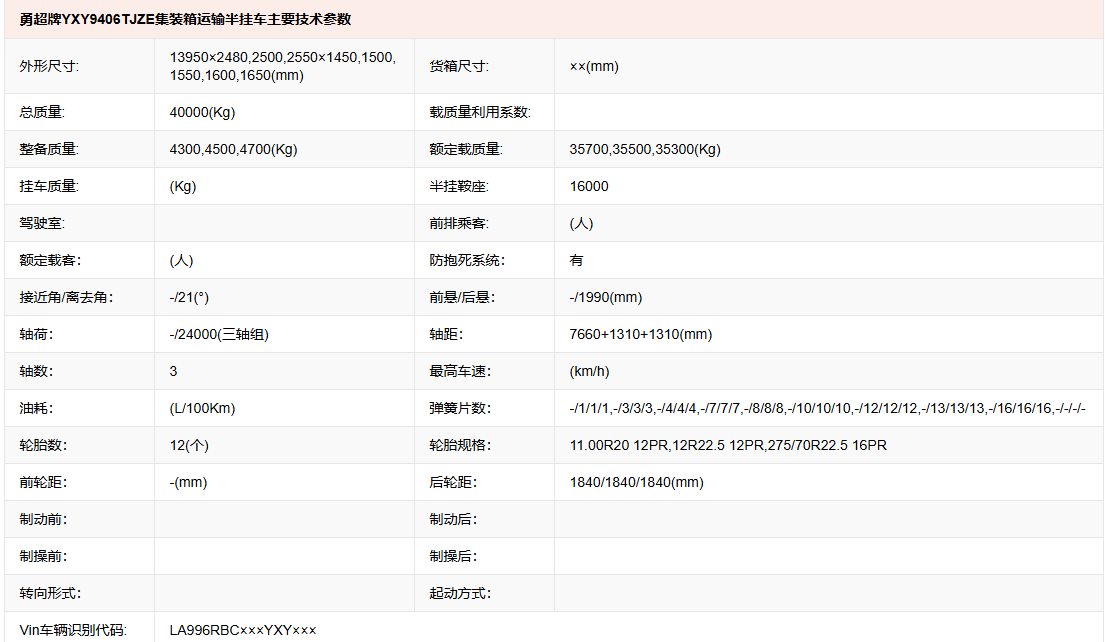Click the -/1990(mm) overhang value
This screenshot has height=642, width=1105.
click(x=606, y=297)
